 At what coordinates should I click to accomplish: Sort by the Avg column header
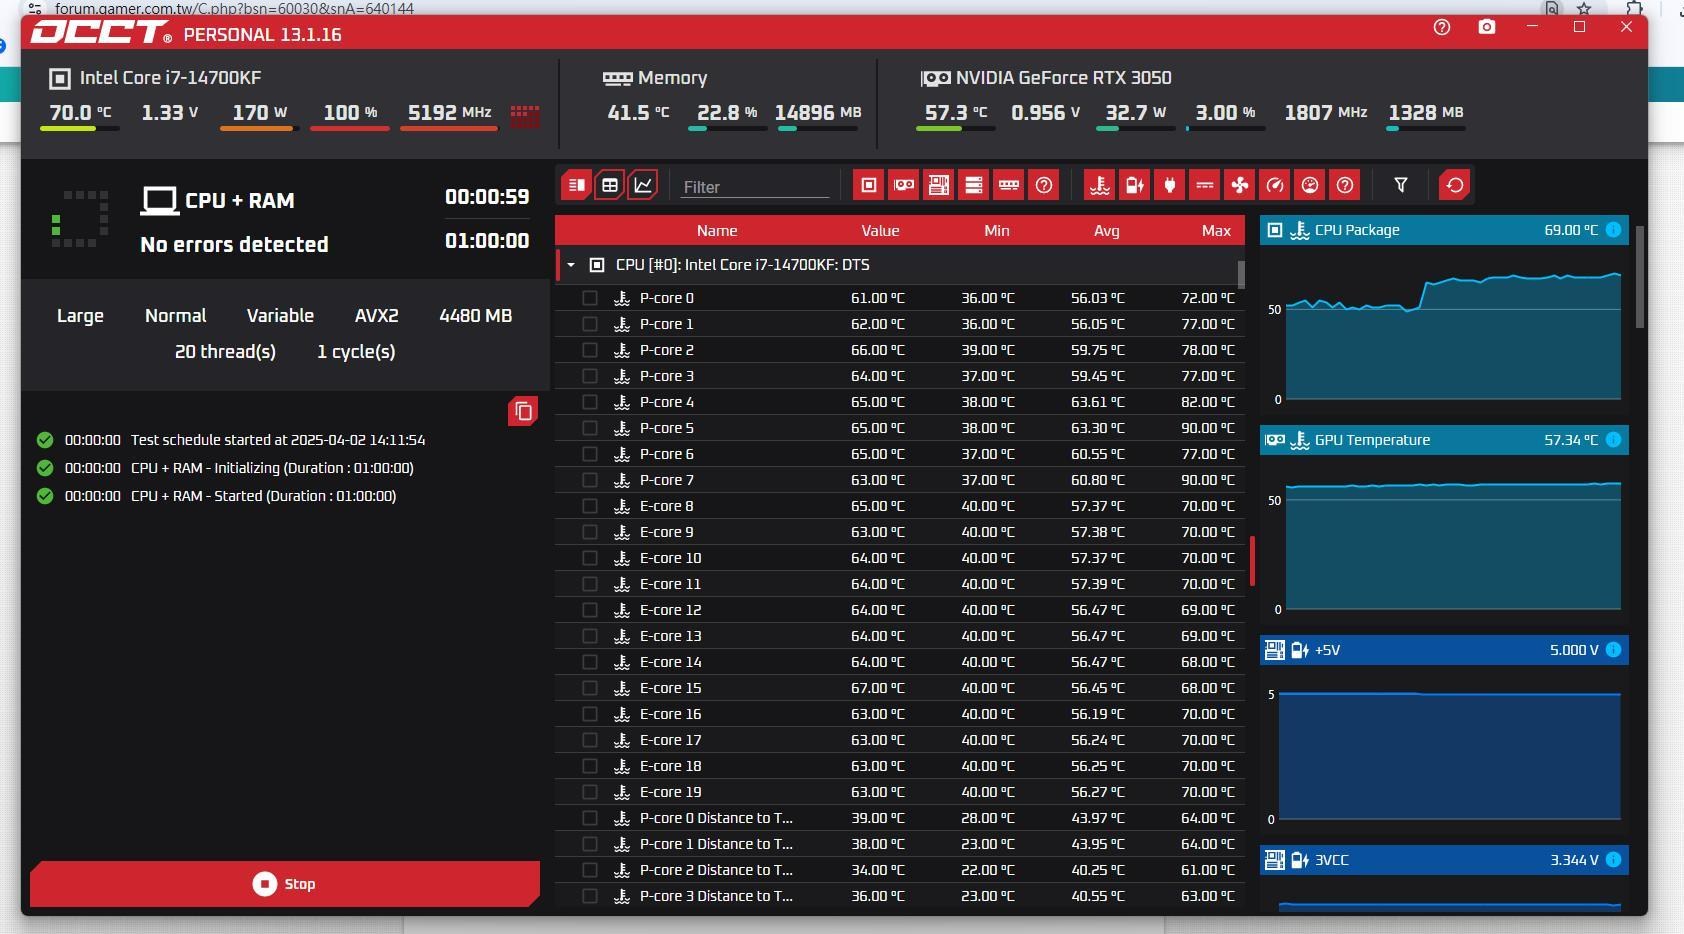[x=1106, y=230]
